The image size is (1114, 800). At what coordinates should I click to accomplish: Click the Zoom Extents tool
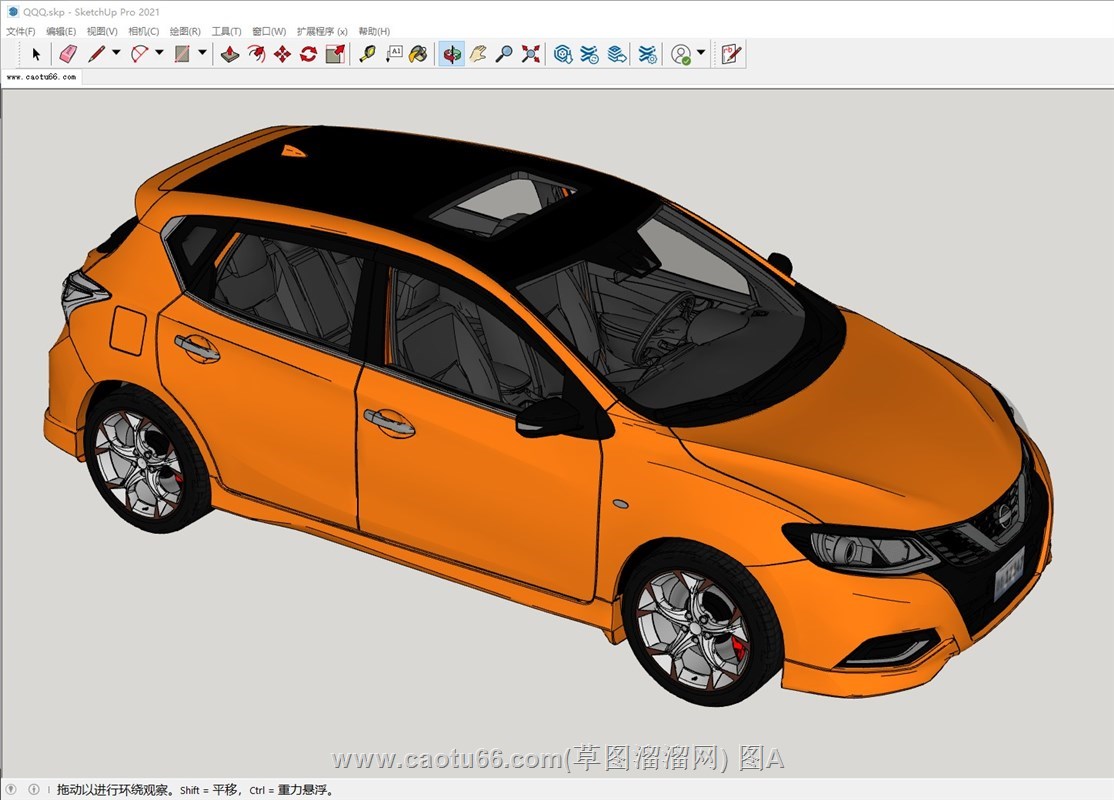[x=530, y=54]
